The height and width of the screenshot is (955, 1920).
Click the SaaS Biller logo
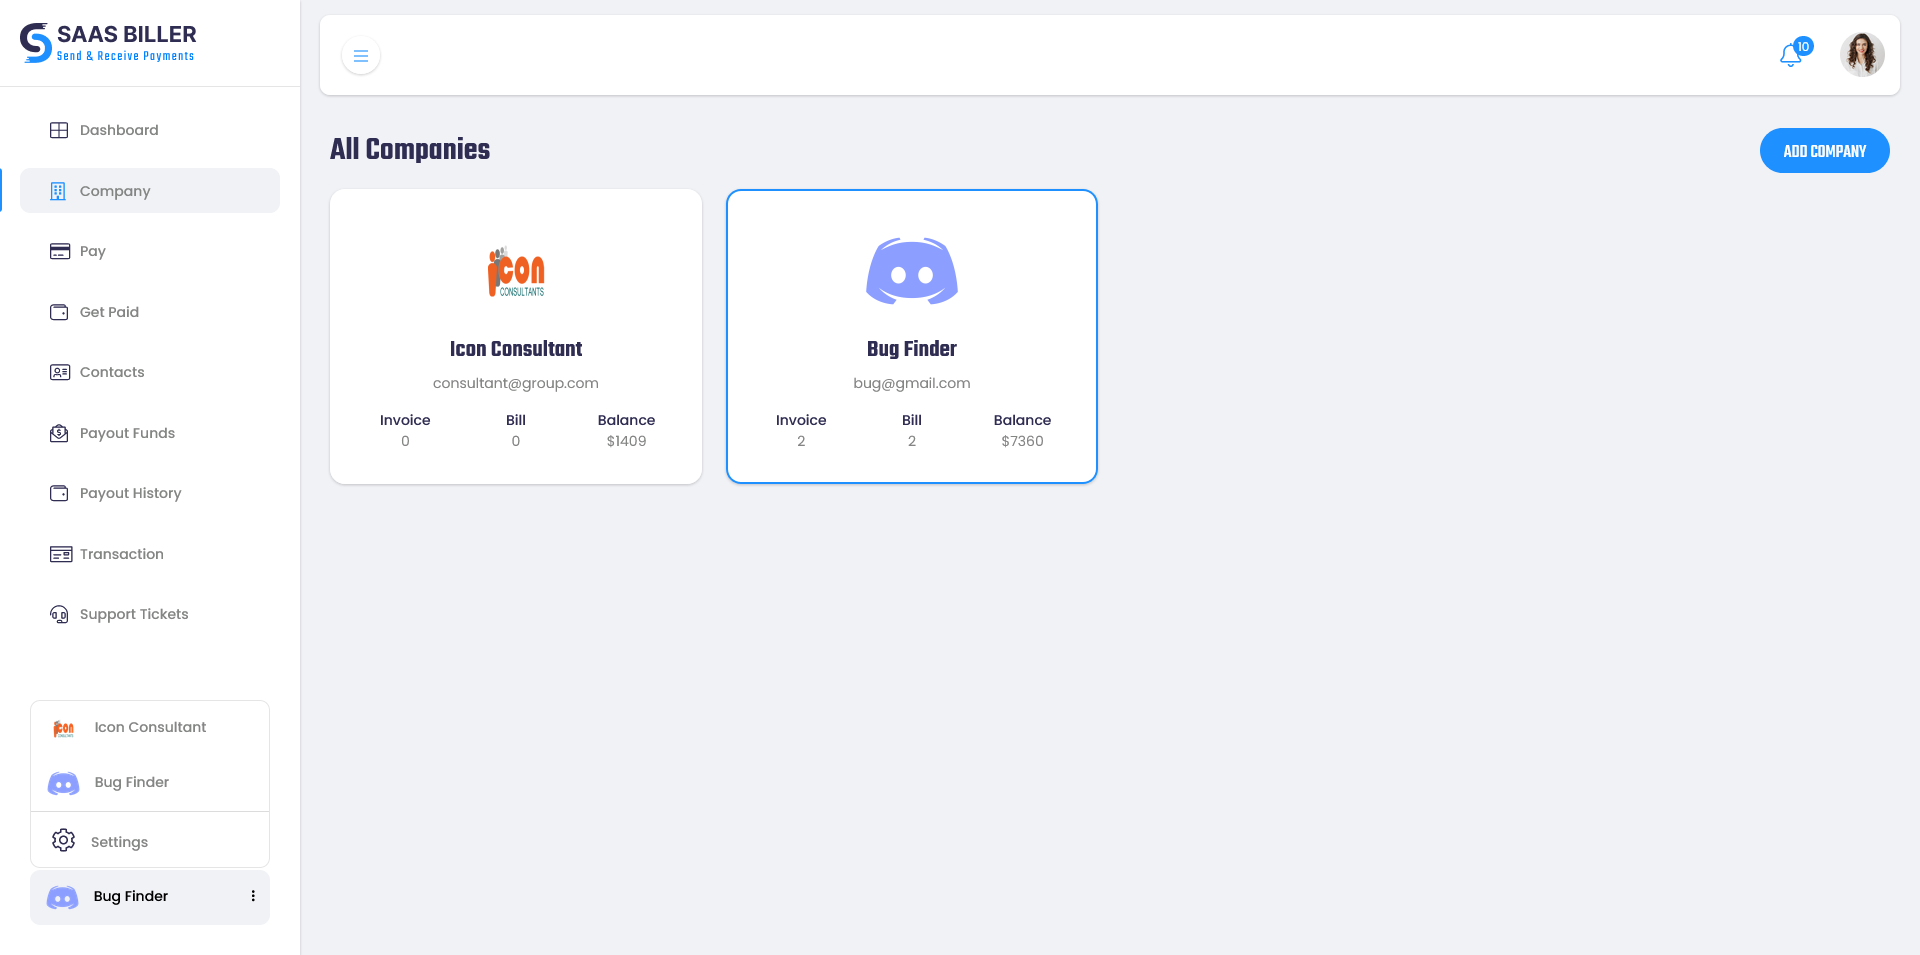click(x=108, y=43)
